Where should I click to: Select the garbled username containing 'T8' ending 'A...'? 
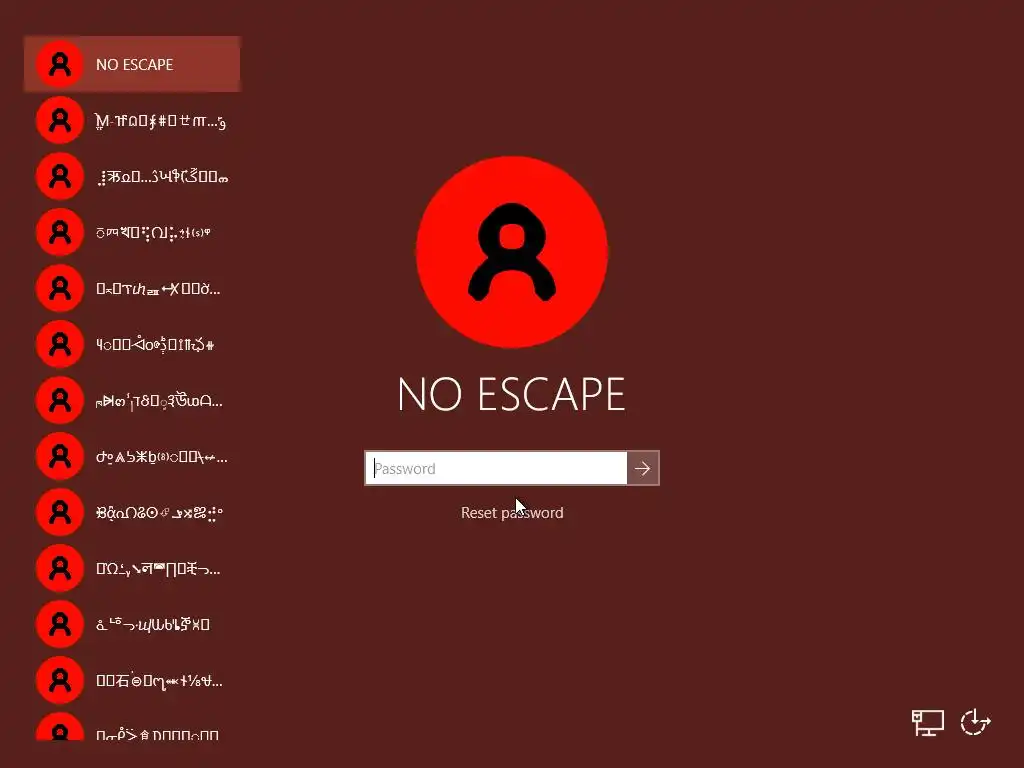[x=159, y=401]
